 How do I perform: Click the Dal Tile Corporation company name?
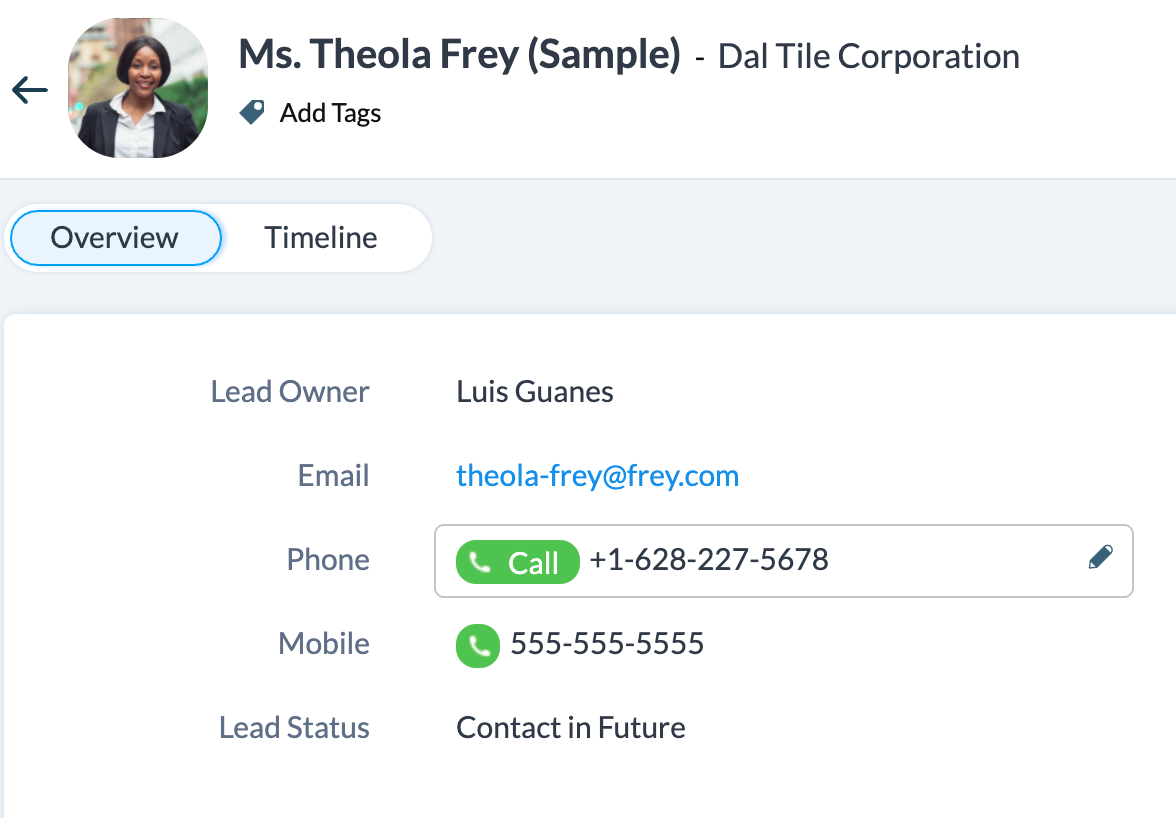pyautogui.click(x=868, y=57)
